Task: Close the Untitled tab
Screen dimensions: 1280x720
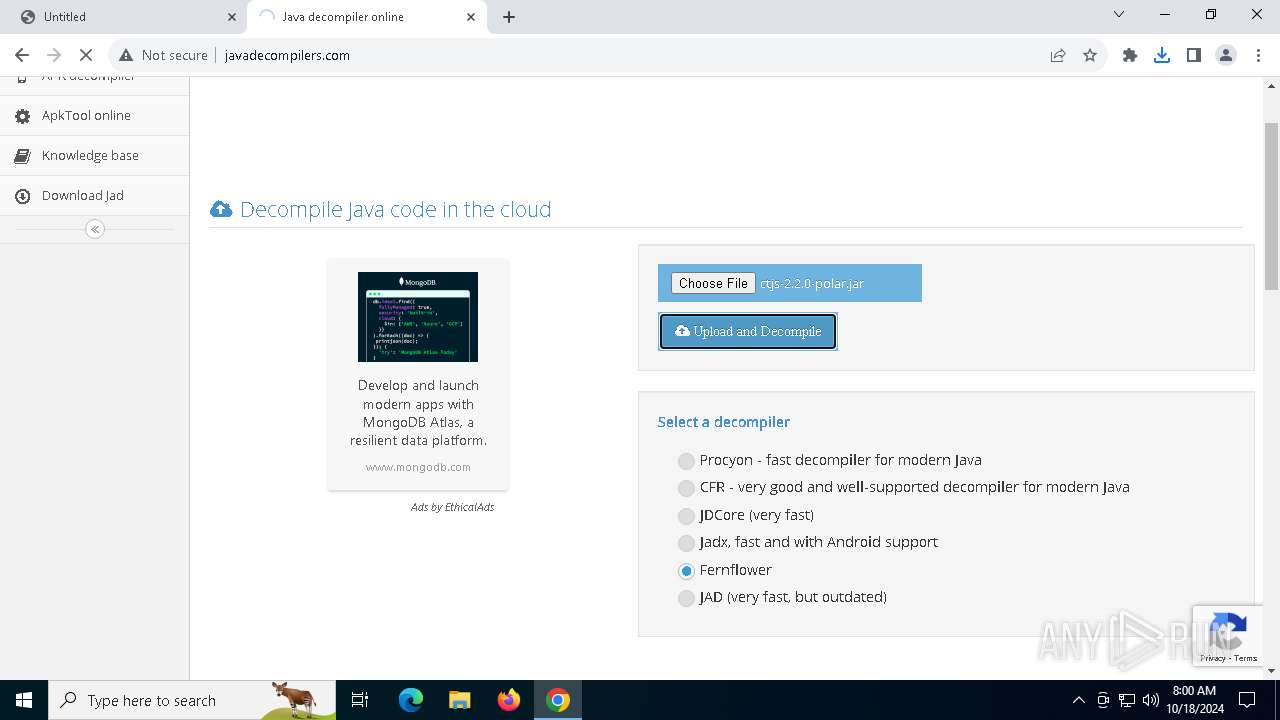Action: click(x=232, y=17)
